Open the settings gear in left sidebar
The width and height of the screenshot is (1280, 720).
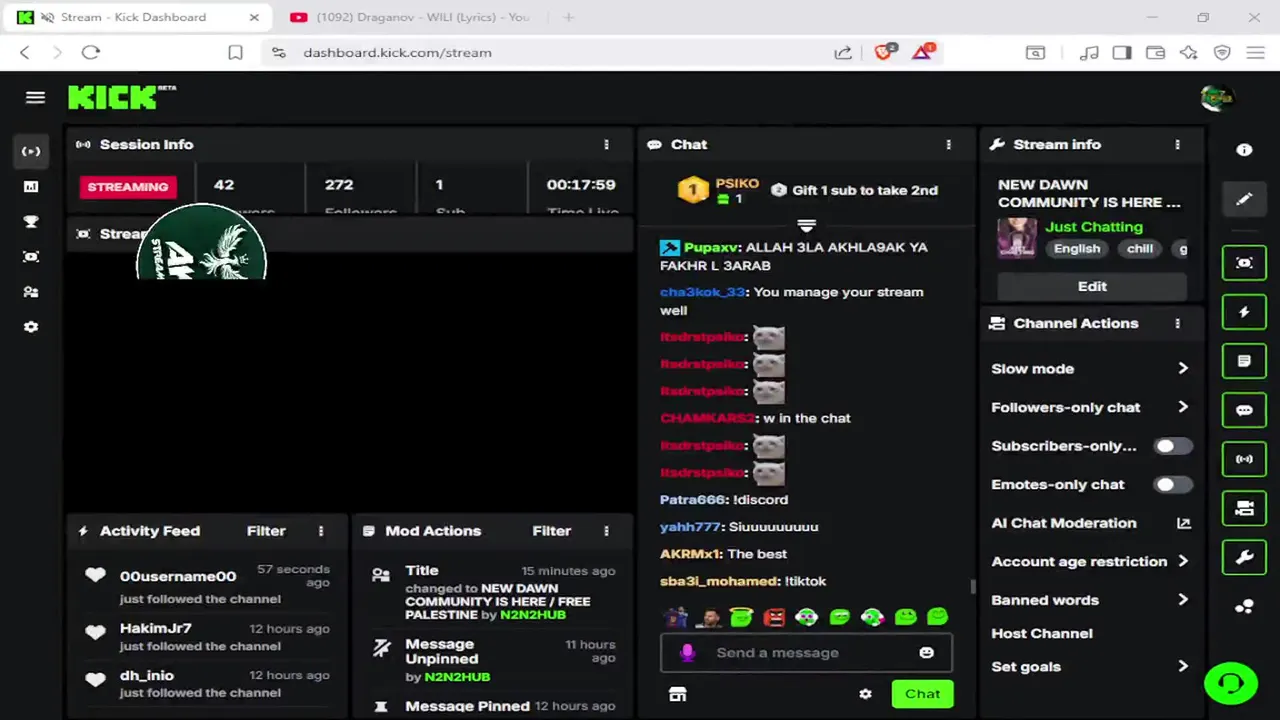(31, 327)
